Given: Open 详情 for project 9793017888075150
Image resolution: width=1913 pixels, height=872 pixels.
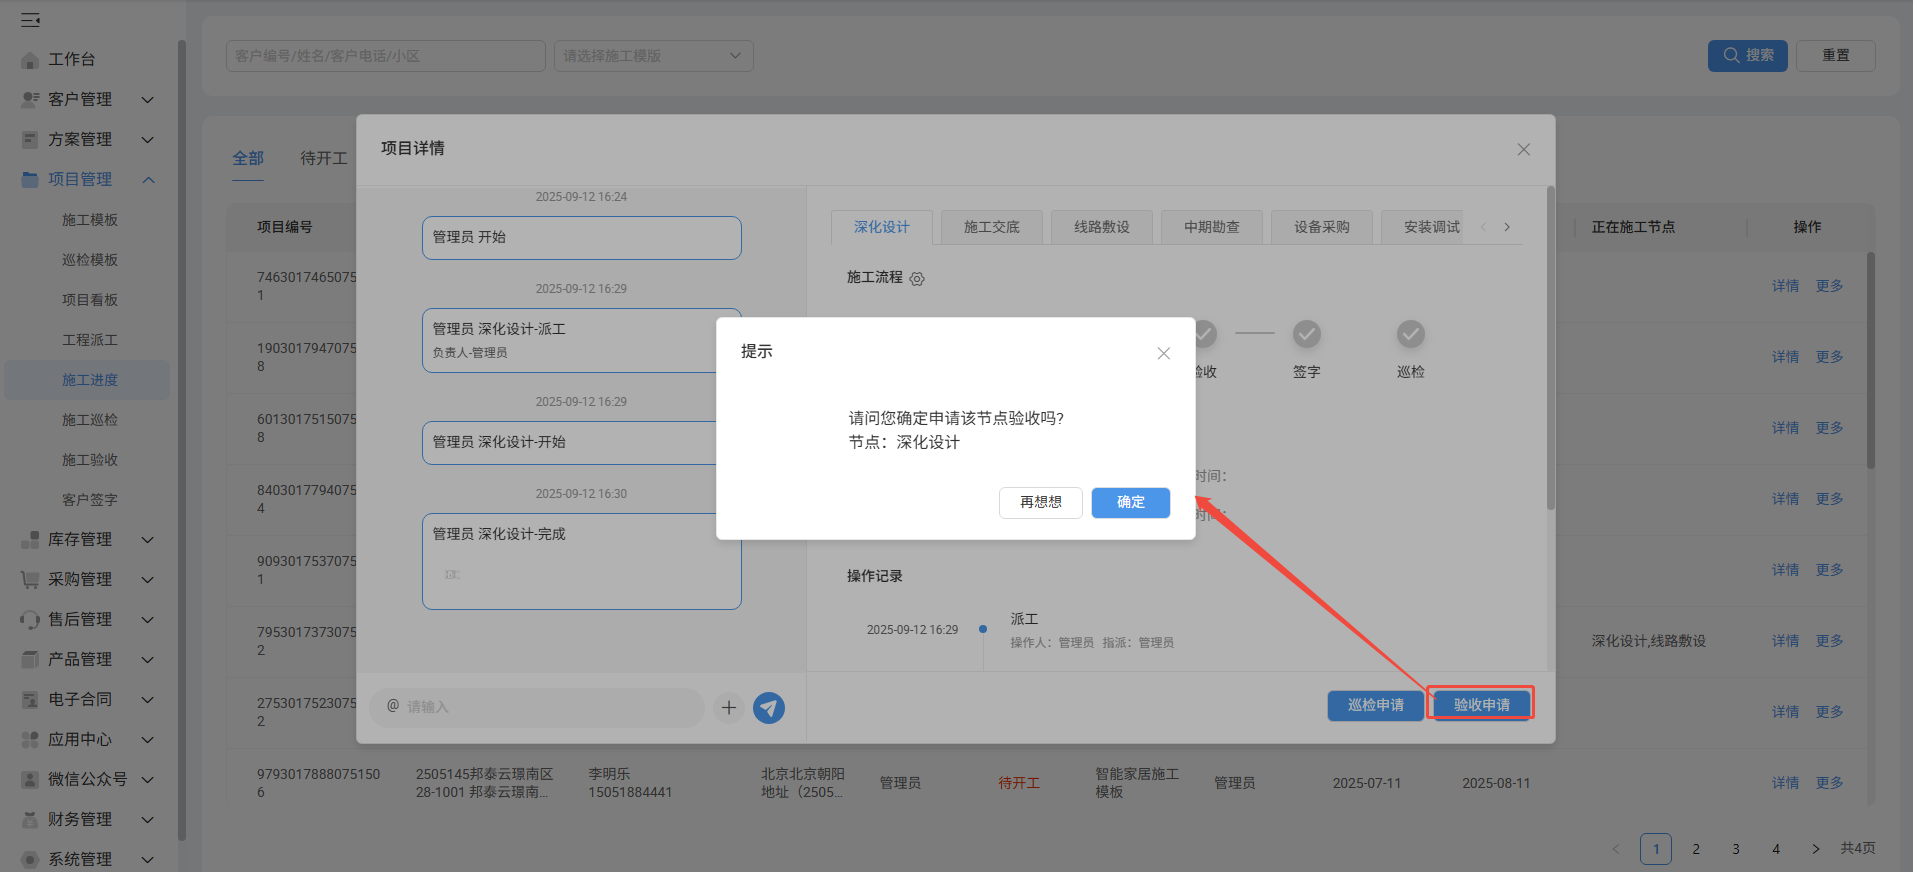Looking at the screenshot, I should tap(1785, 783).
